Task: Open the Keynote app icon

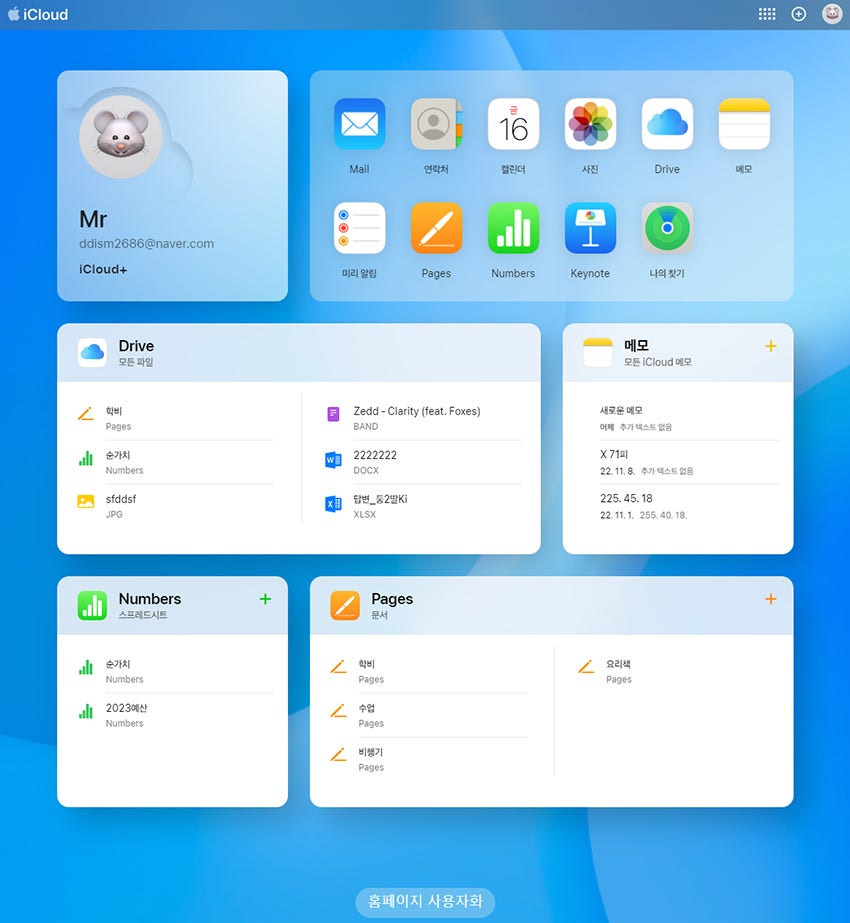Action: (x=590, y=228)
